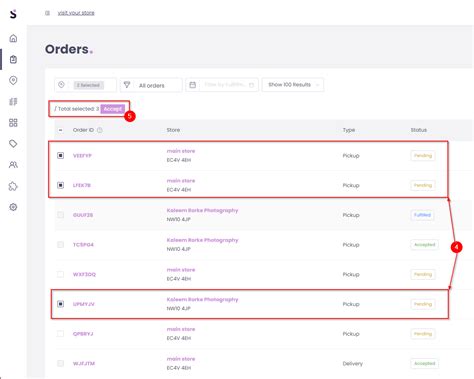Open order WXF3OQ
This screenshot has width=474, height=379.
coord(84,274)
